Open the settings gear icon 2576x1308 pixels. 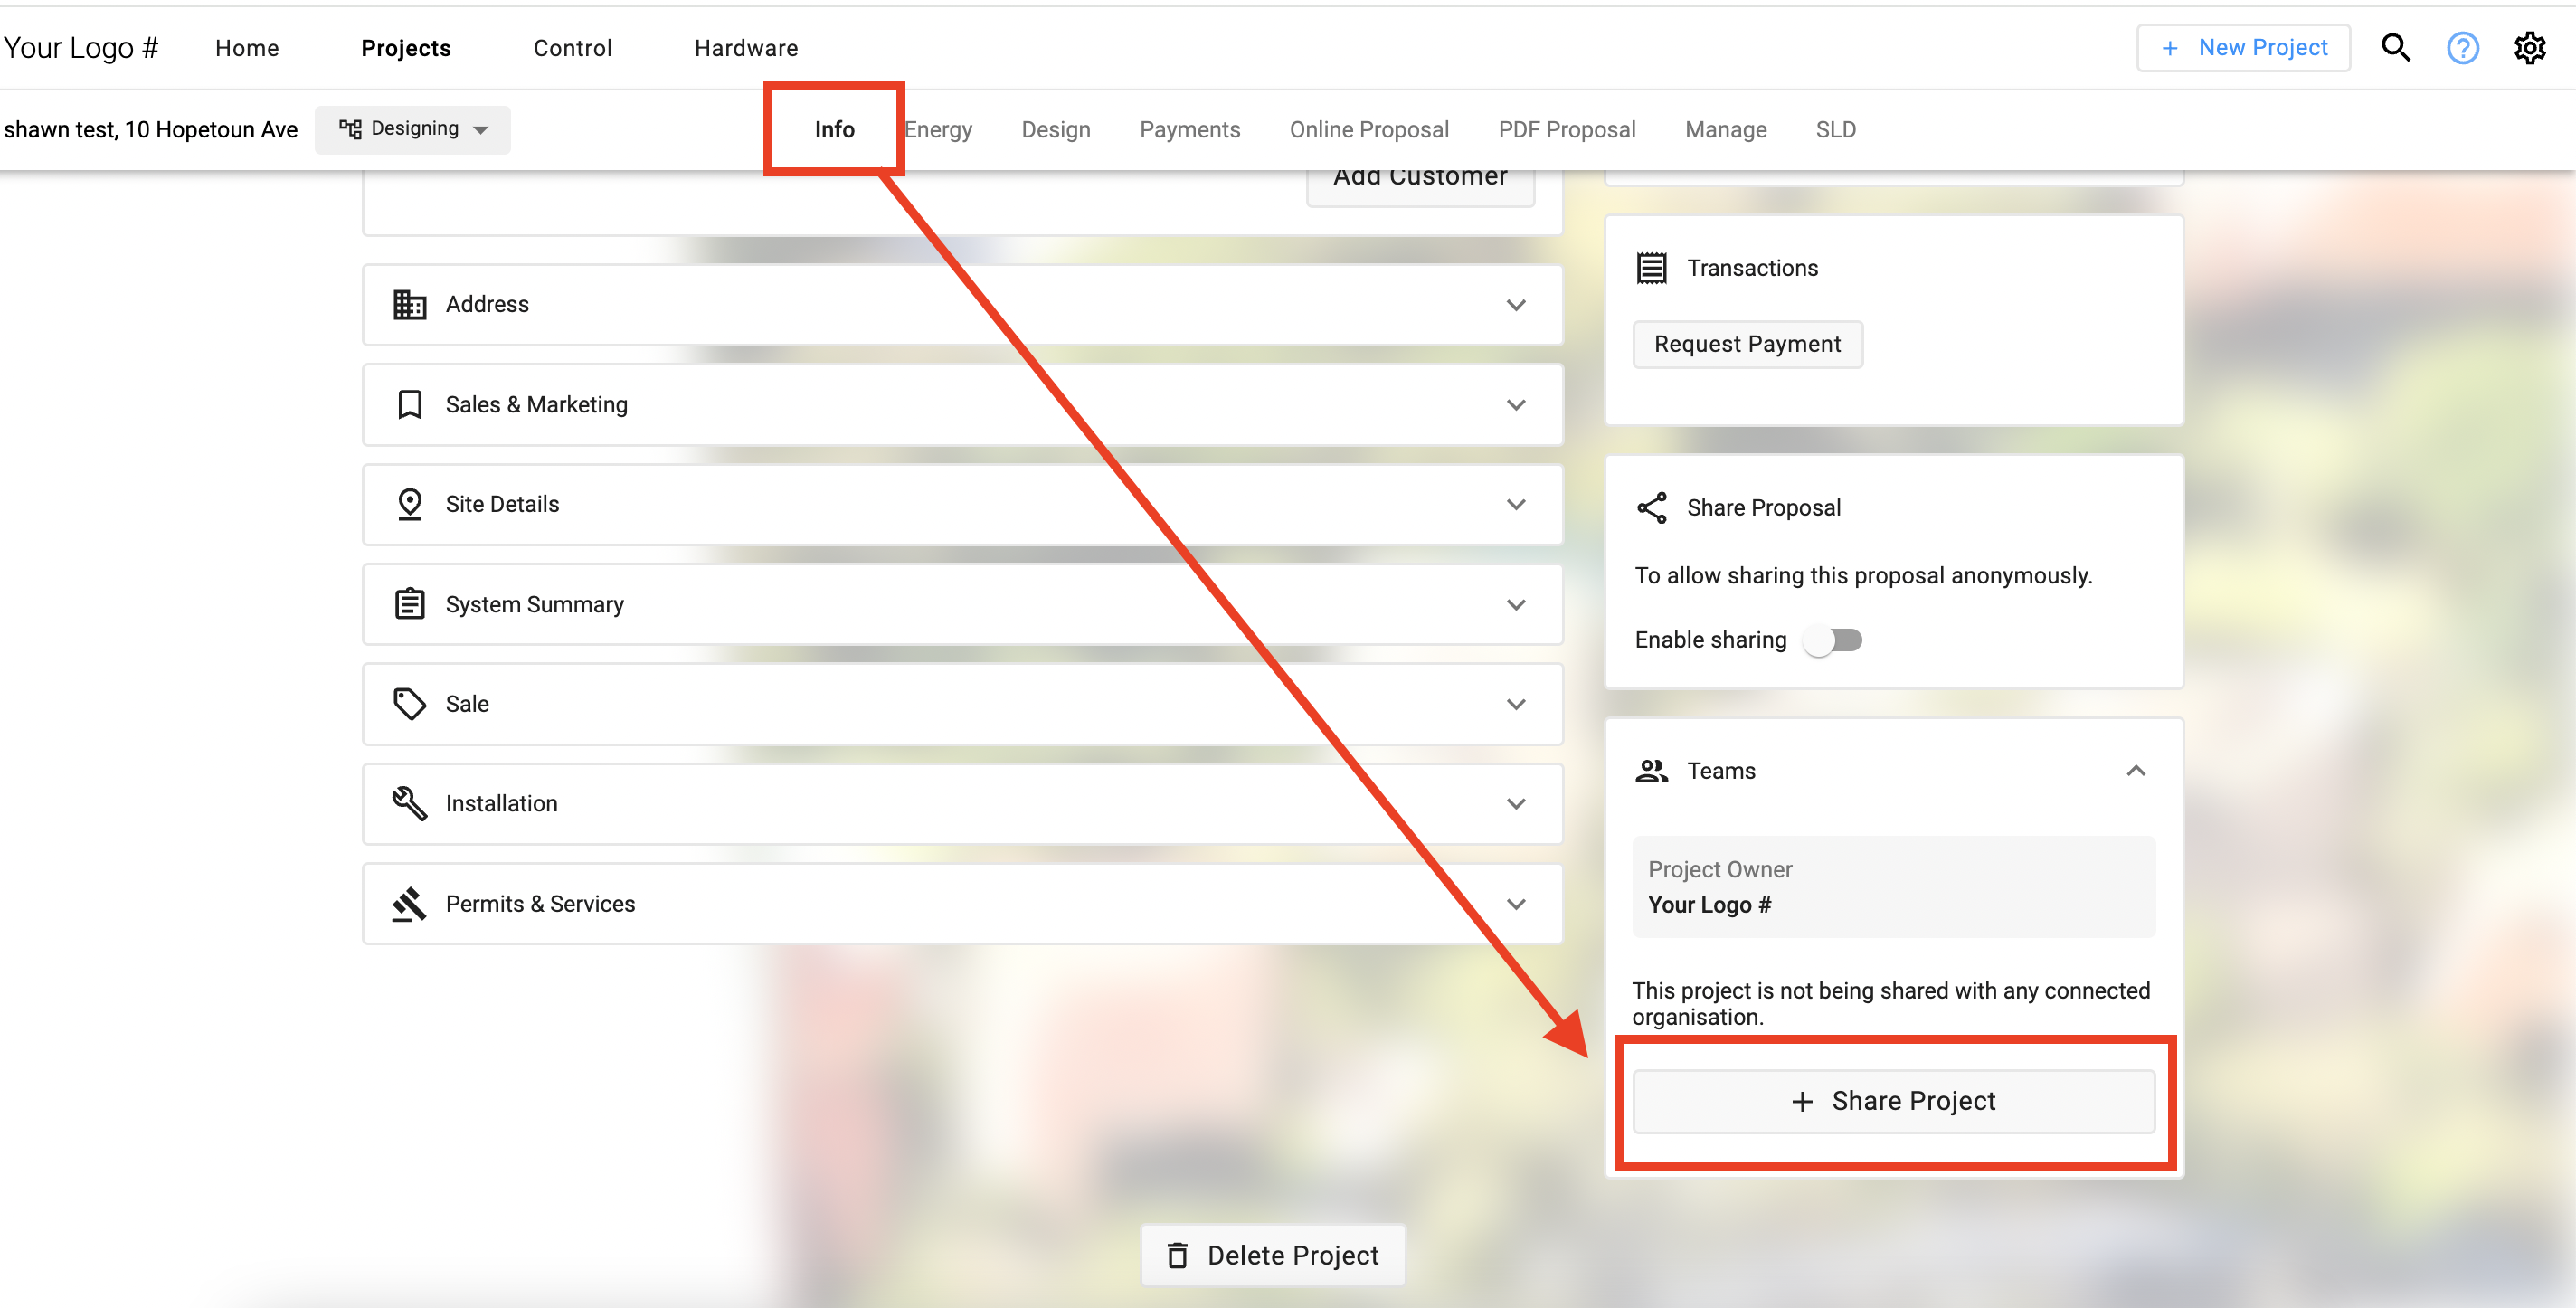tap(2529, 47)
